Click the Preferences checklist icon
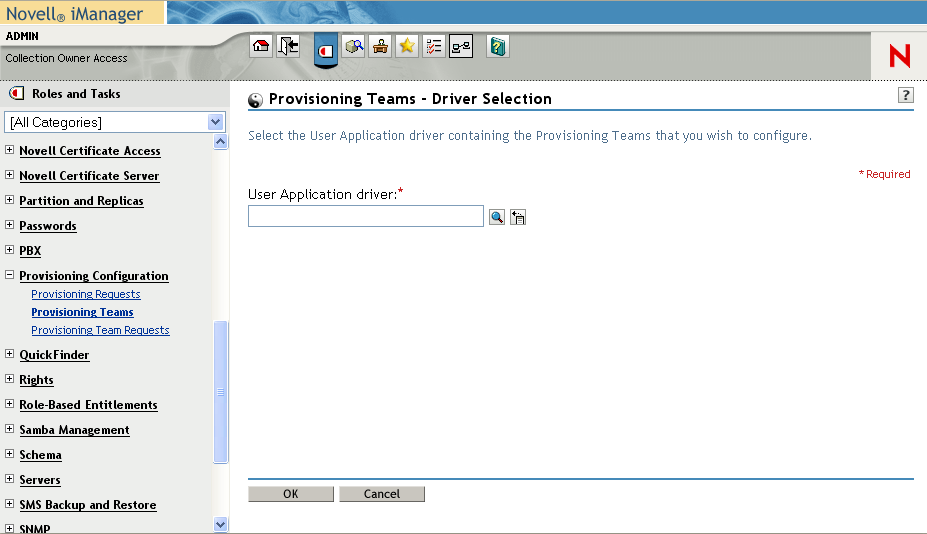The height and width of the screenshot is (534, 927). click(x=434, y=46)
